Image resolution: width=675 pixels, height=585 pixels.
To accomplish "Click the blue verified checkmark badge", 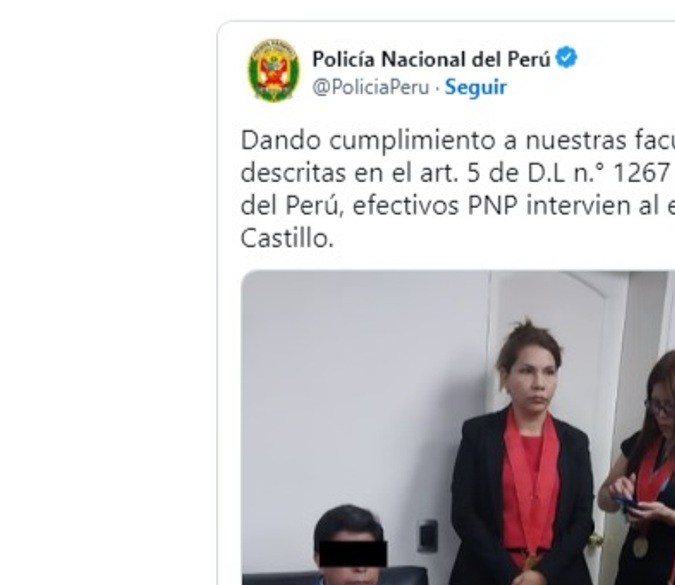I will (x=566, y=58).
